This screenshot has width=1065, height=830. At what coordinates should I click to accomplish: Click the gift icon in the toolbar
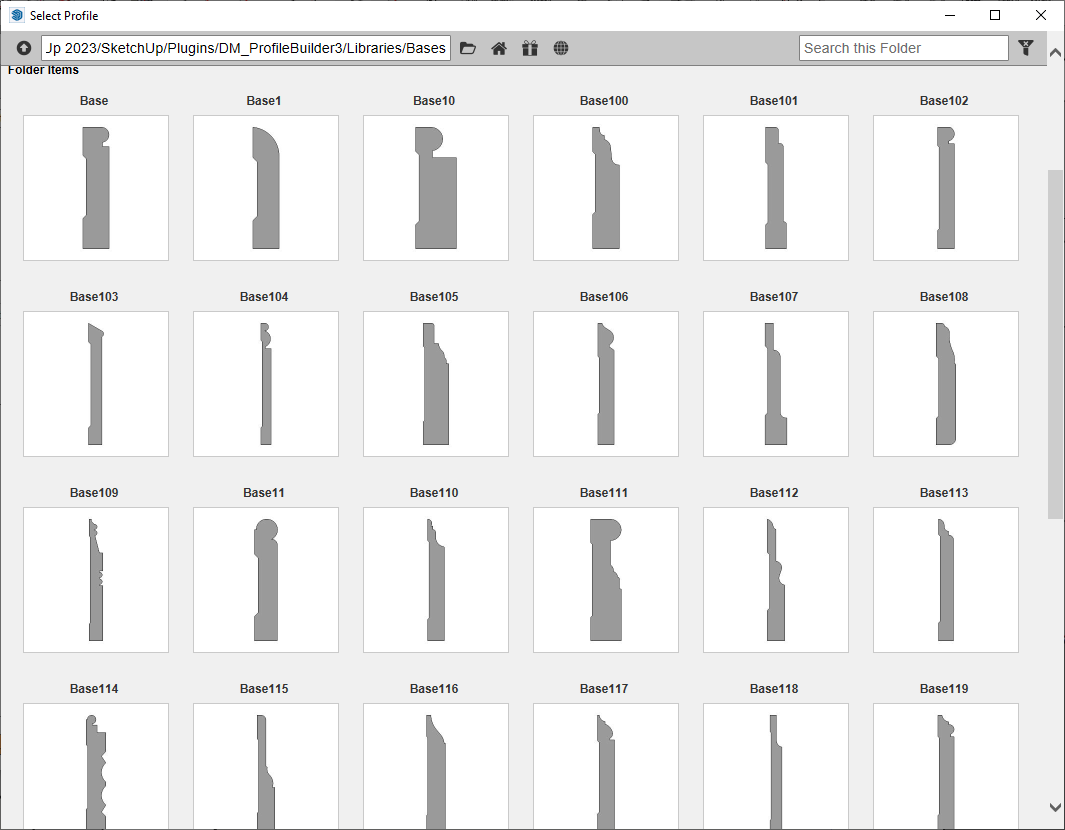pos(530,47)
